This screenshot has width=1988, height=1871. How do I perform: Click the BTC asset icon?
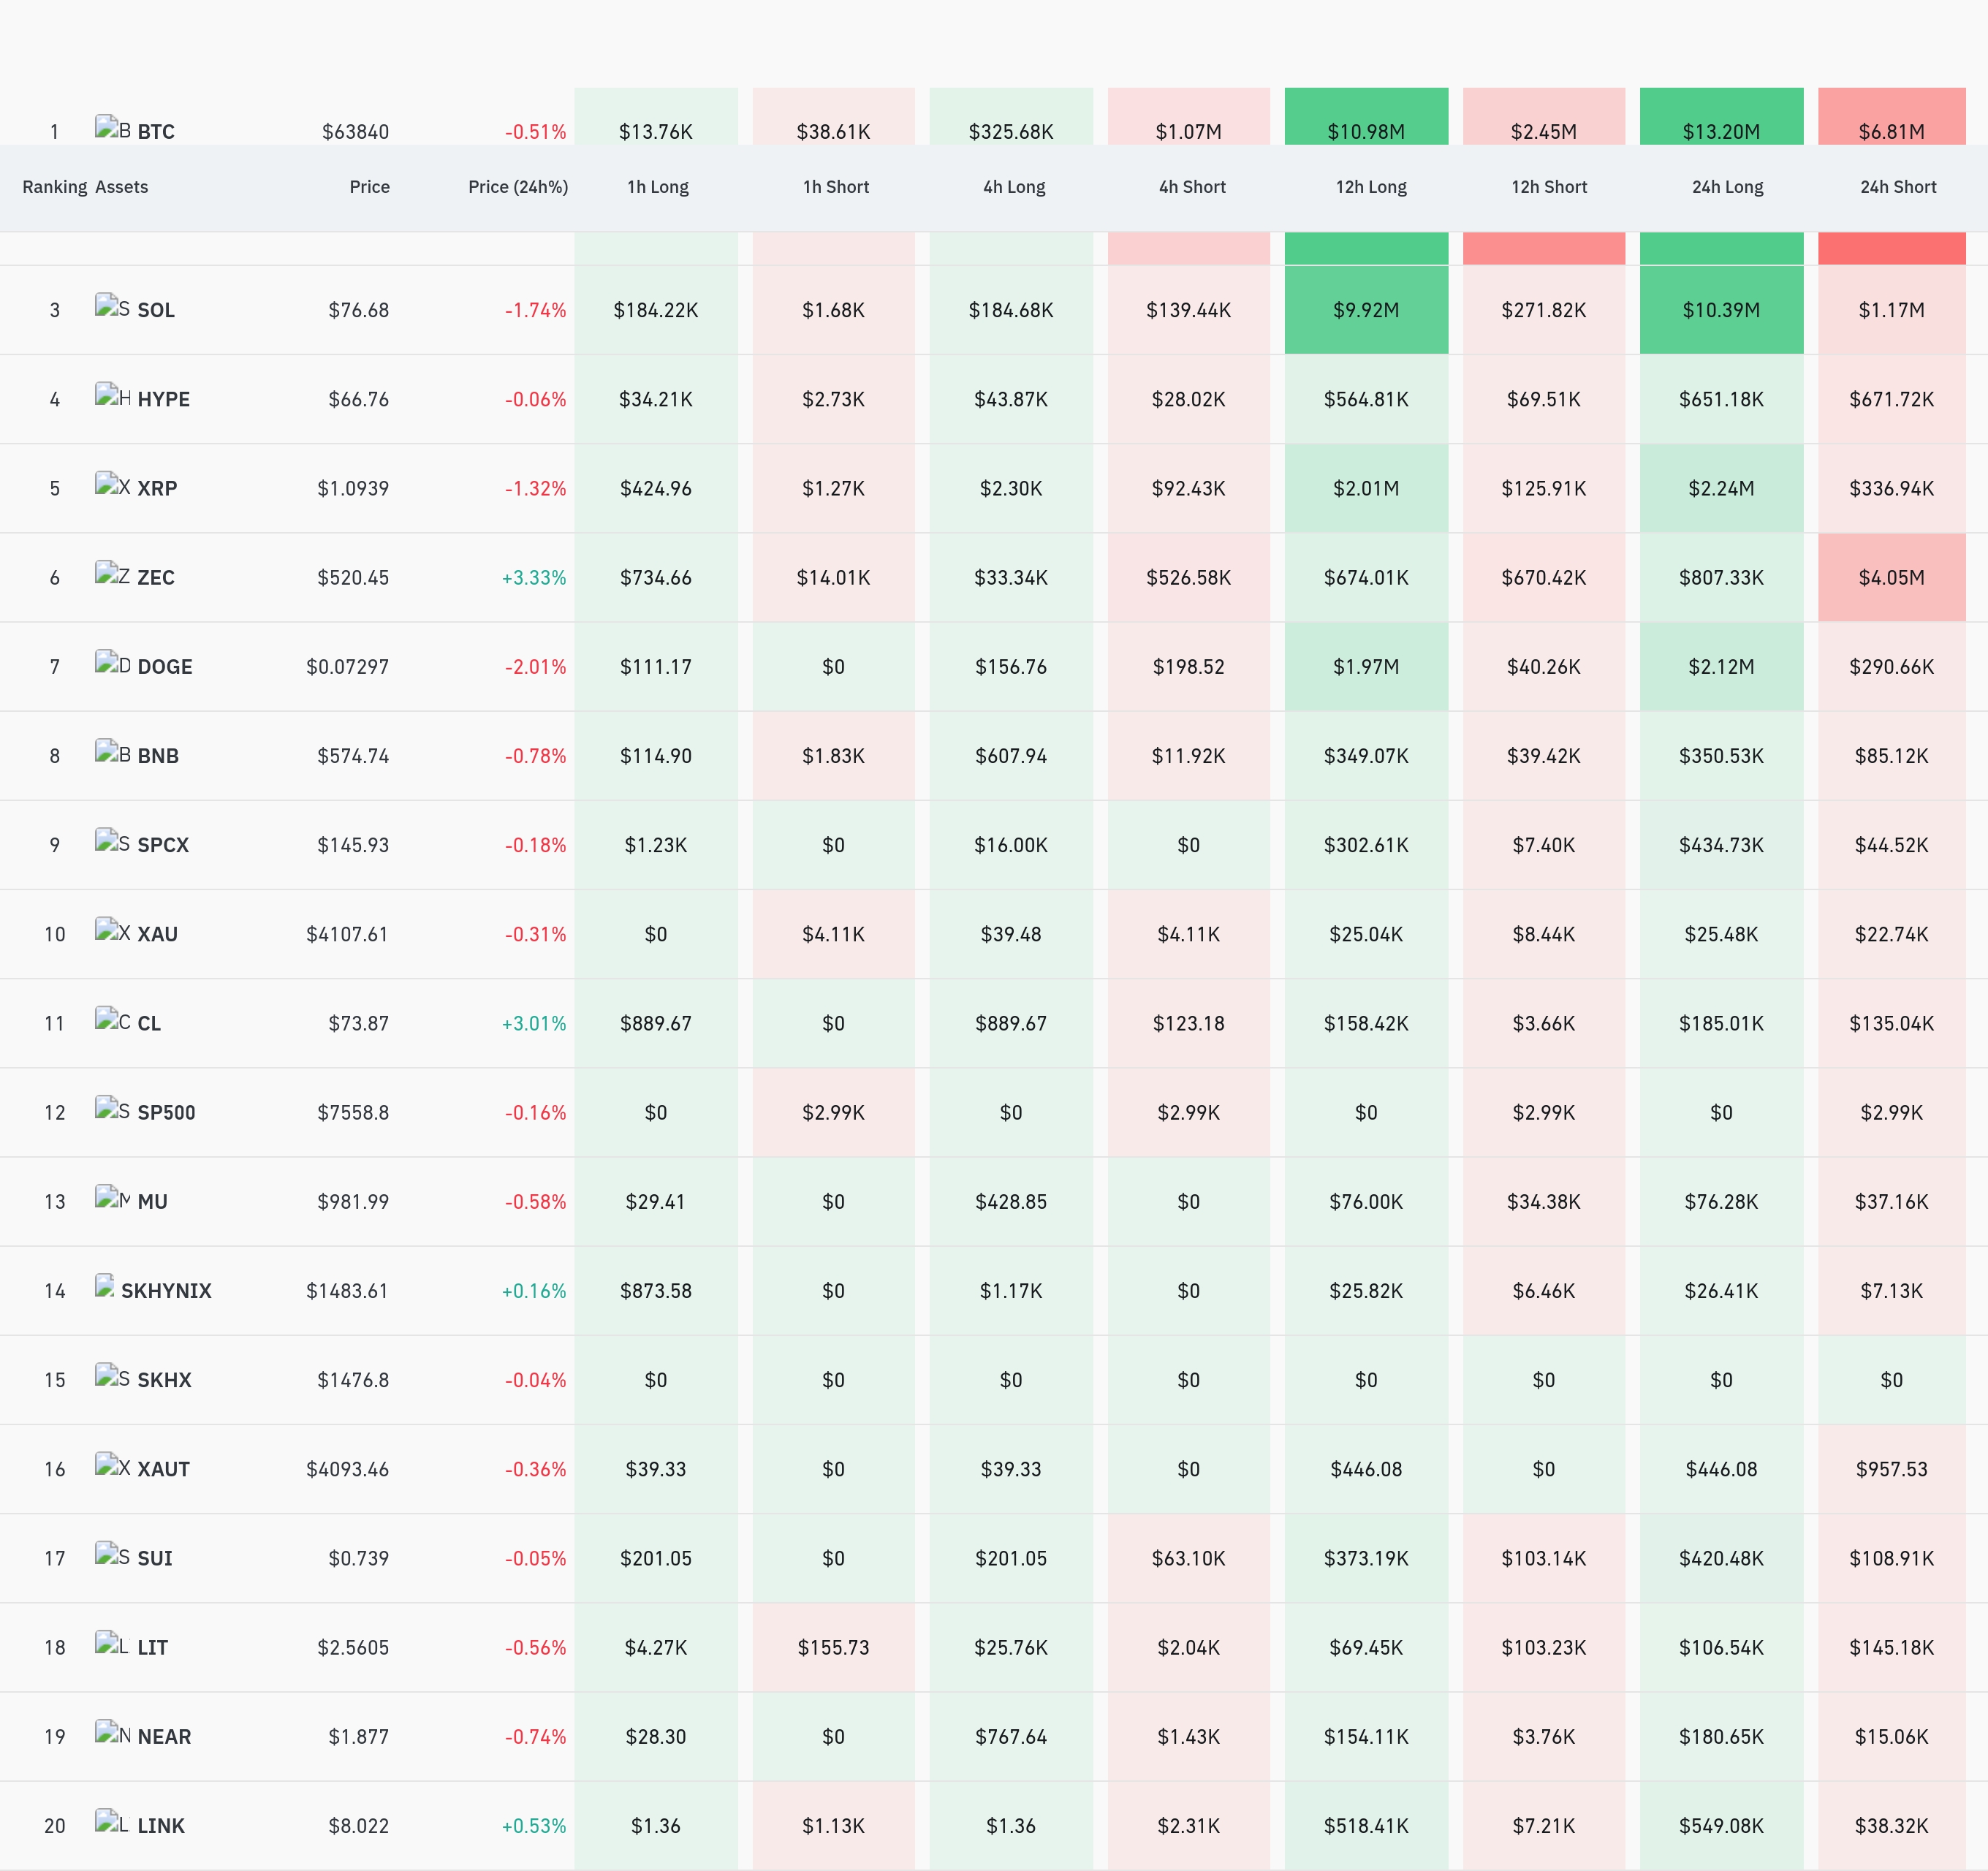[x=112, y=128]
